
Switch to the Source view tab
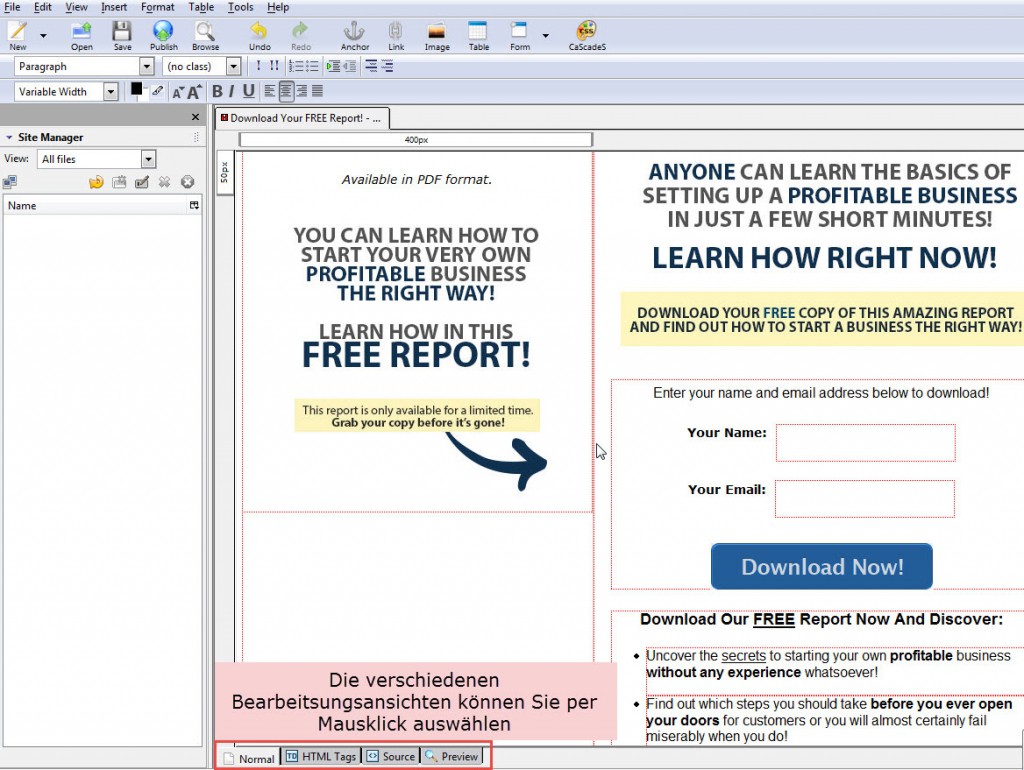(x=390, y=757)
